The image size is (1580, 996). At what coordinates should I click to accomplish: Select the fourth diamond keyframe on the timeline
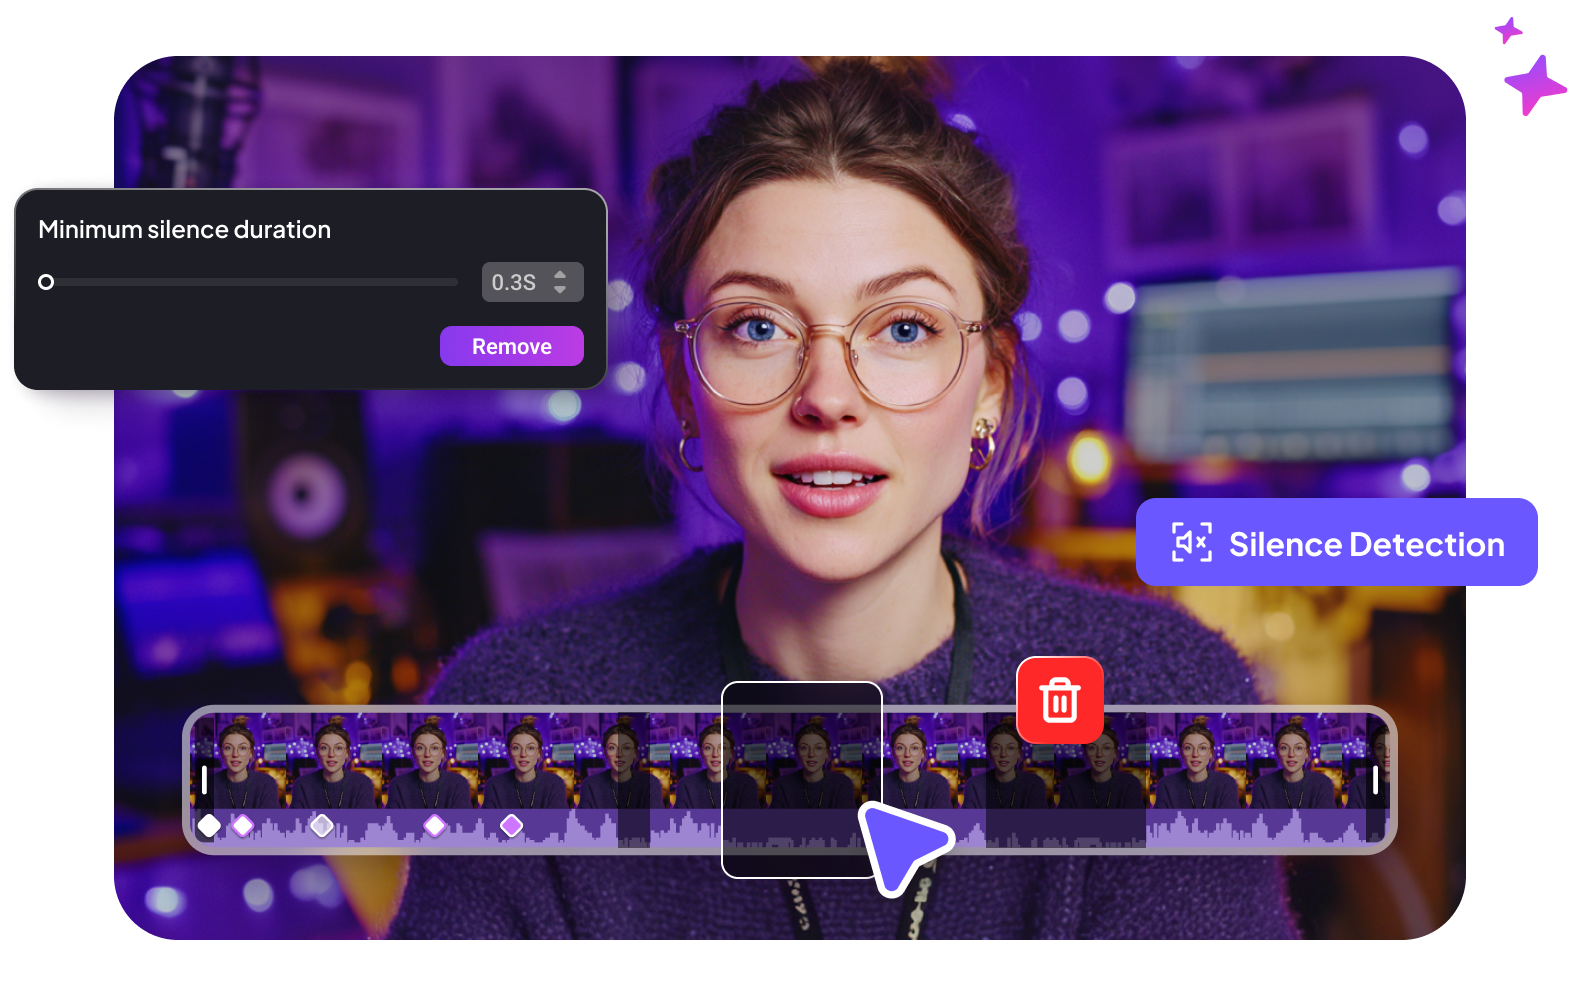(x=434, y=825)
